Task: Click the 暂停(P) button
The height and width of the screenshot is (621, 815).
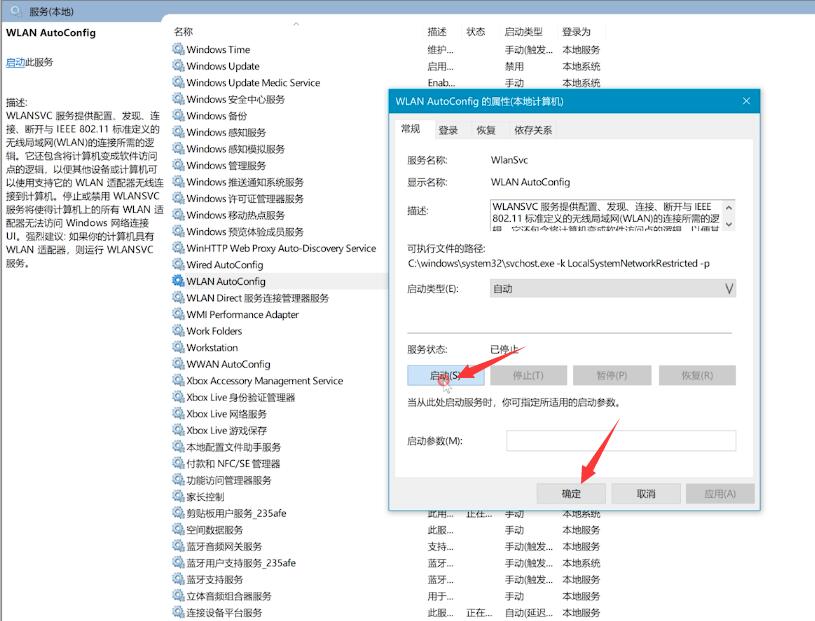Action: 612,375
